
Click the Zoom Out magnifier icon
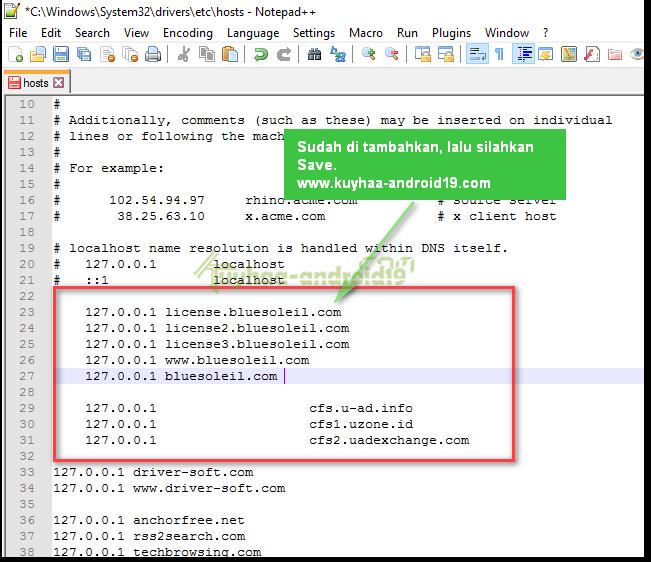(x=392, y=54)
